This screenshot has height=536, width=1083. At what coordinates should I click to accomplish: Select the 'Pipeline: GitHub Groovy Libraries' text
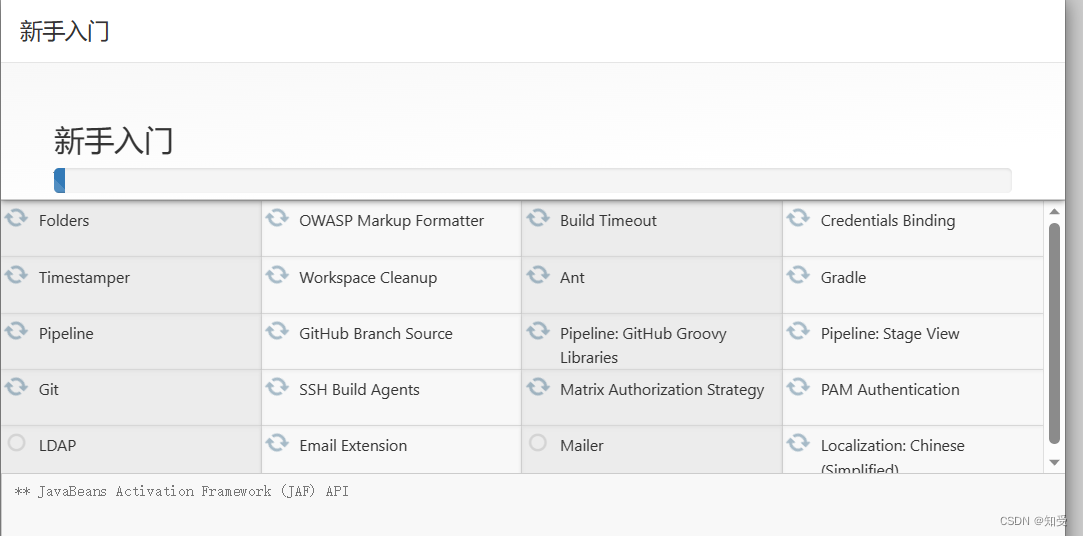click(x=643, y=345)
